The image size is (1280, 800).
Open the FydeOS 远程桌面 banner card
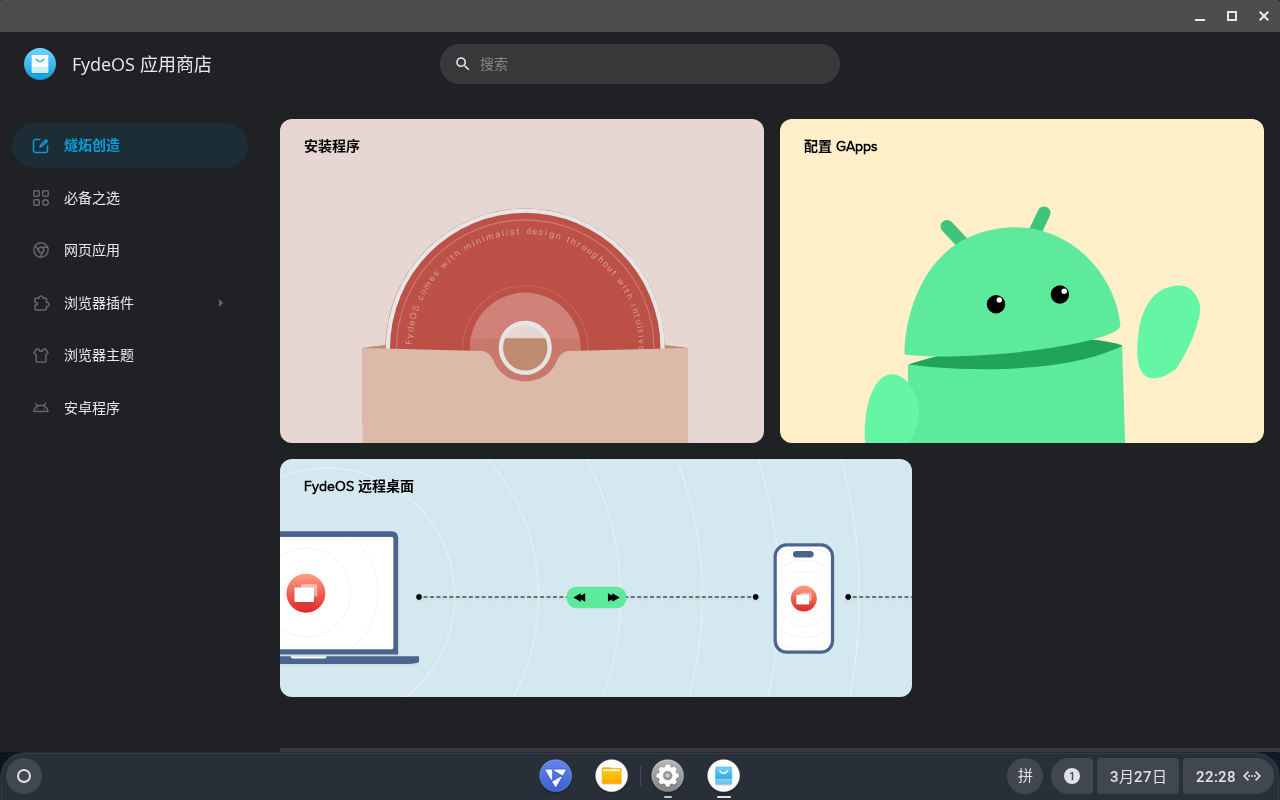tap(596, 578)
